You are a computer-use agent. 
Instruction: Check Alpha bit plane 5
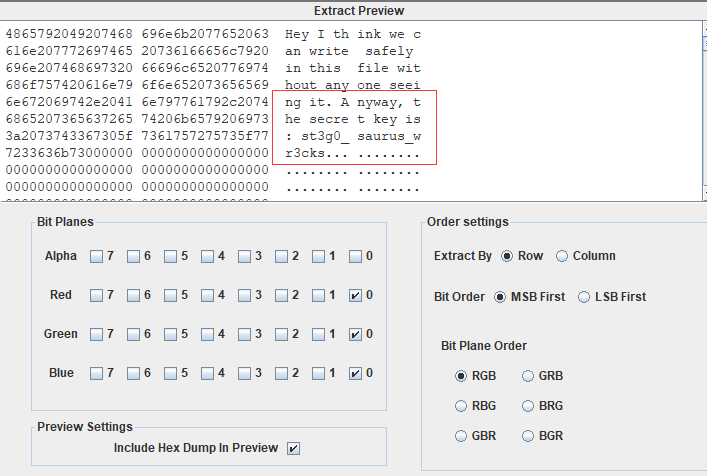click(170, 256)
